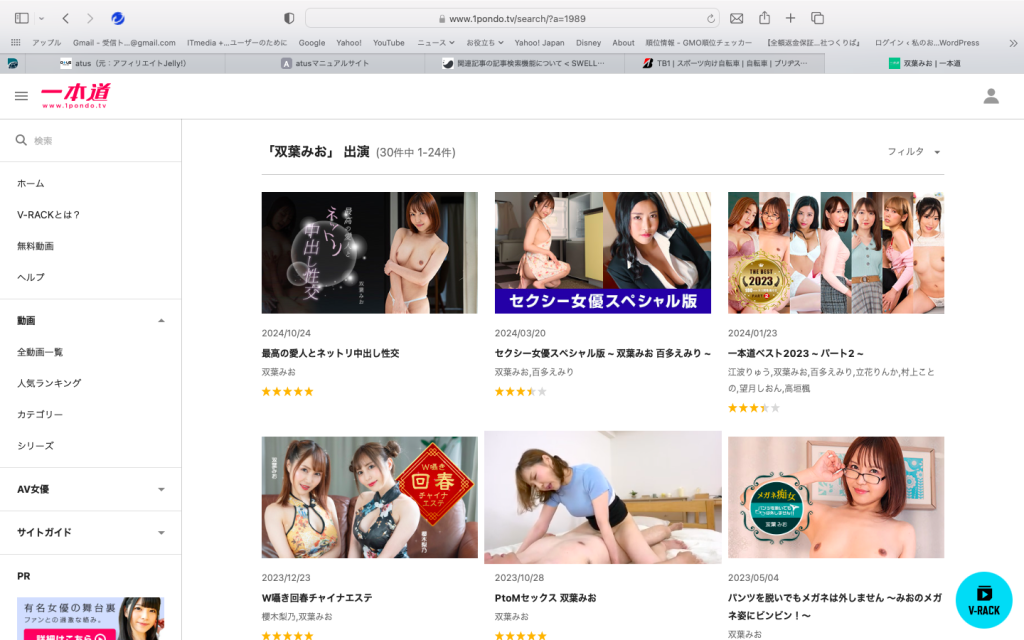Image resolution: width=1024 pixels, height=640 pixels.
Task: Click the privacy shield icon
Action: (289, 18)
